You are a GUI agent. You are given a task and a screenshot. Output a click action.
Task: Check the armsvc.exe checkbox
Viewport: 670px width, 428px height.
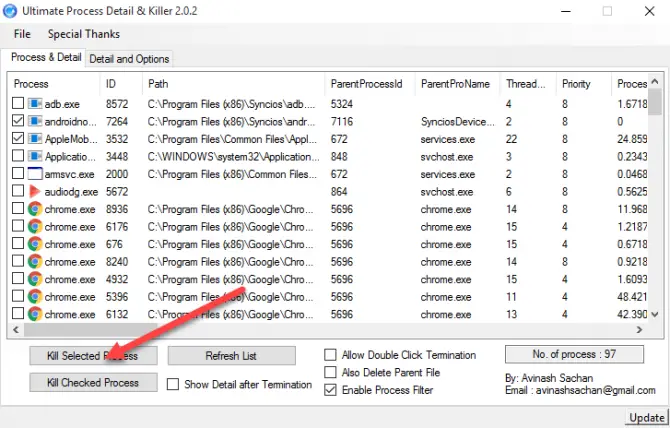tap(18, 173)
